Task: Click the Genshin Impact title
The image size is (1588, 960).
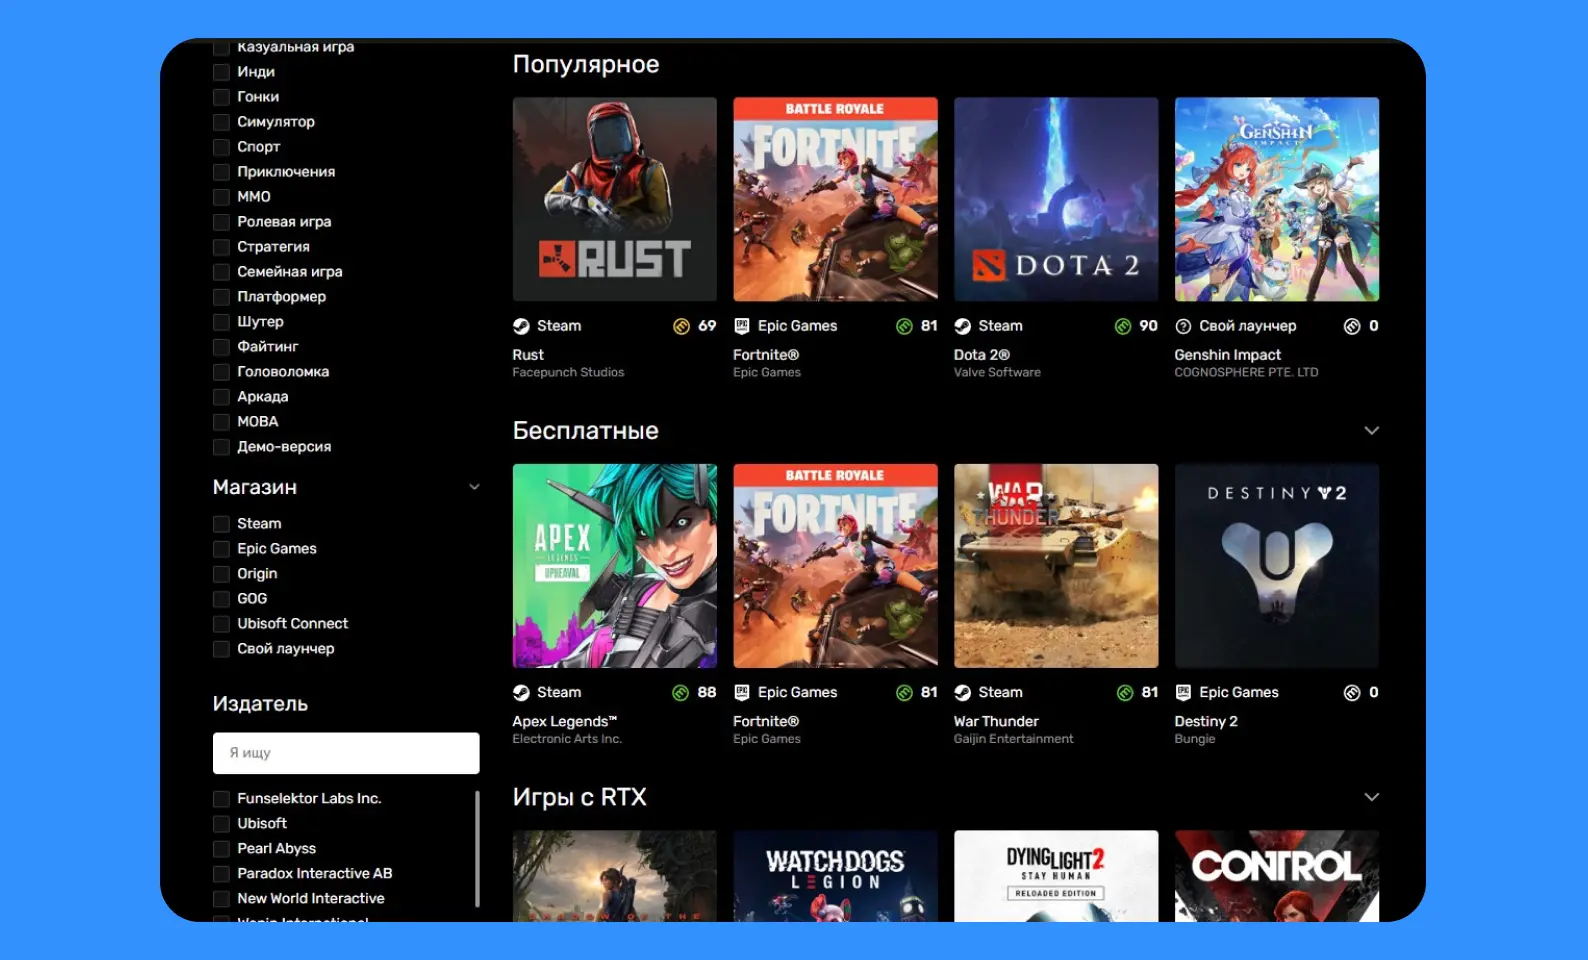Action: [x=1227, y=355]
